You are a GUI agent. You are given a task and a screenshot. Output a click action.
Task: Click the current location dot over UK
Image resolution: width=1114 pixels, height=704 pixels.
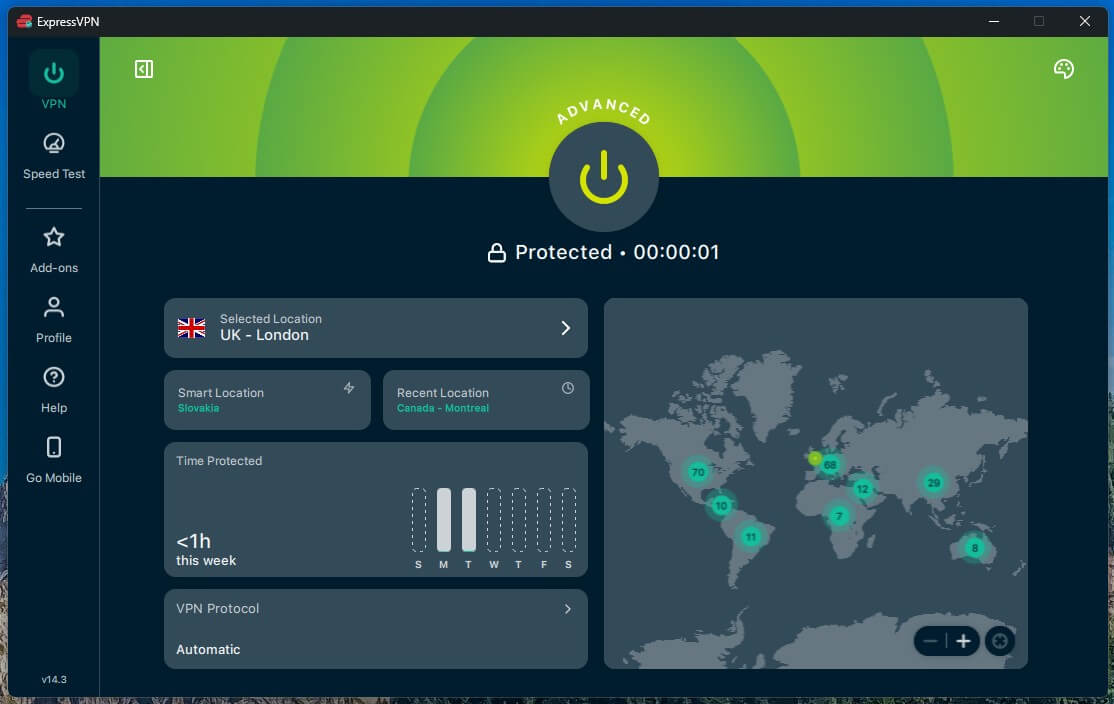pyautogui.click(x=815, y=458)
